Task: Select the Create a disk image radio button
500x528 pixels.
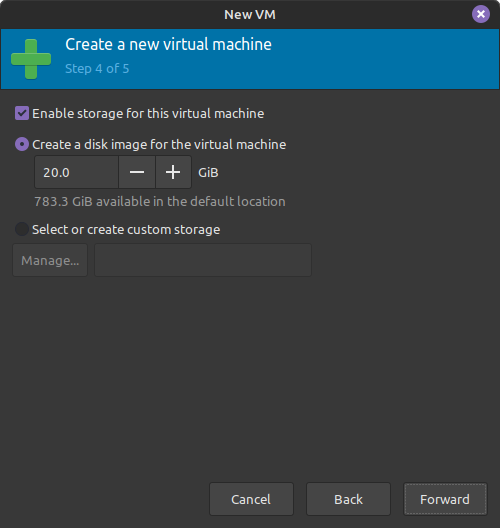Action: coord(22,144)
